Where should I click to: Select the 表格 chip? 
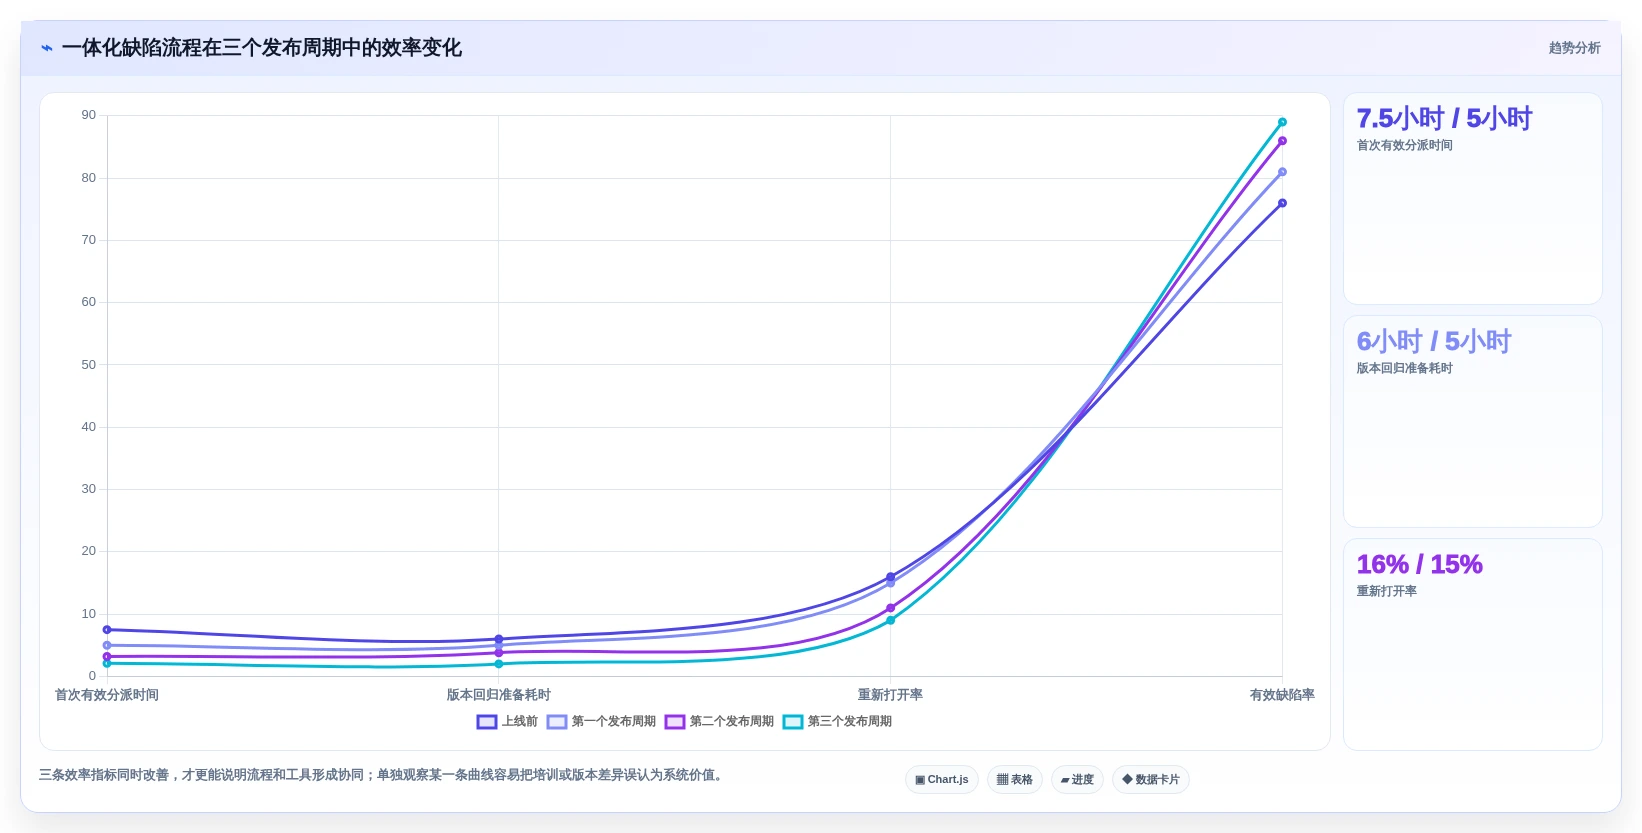click(x=1015, y=780)
